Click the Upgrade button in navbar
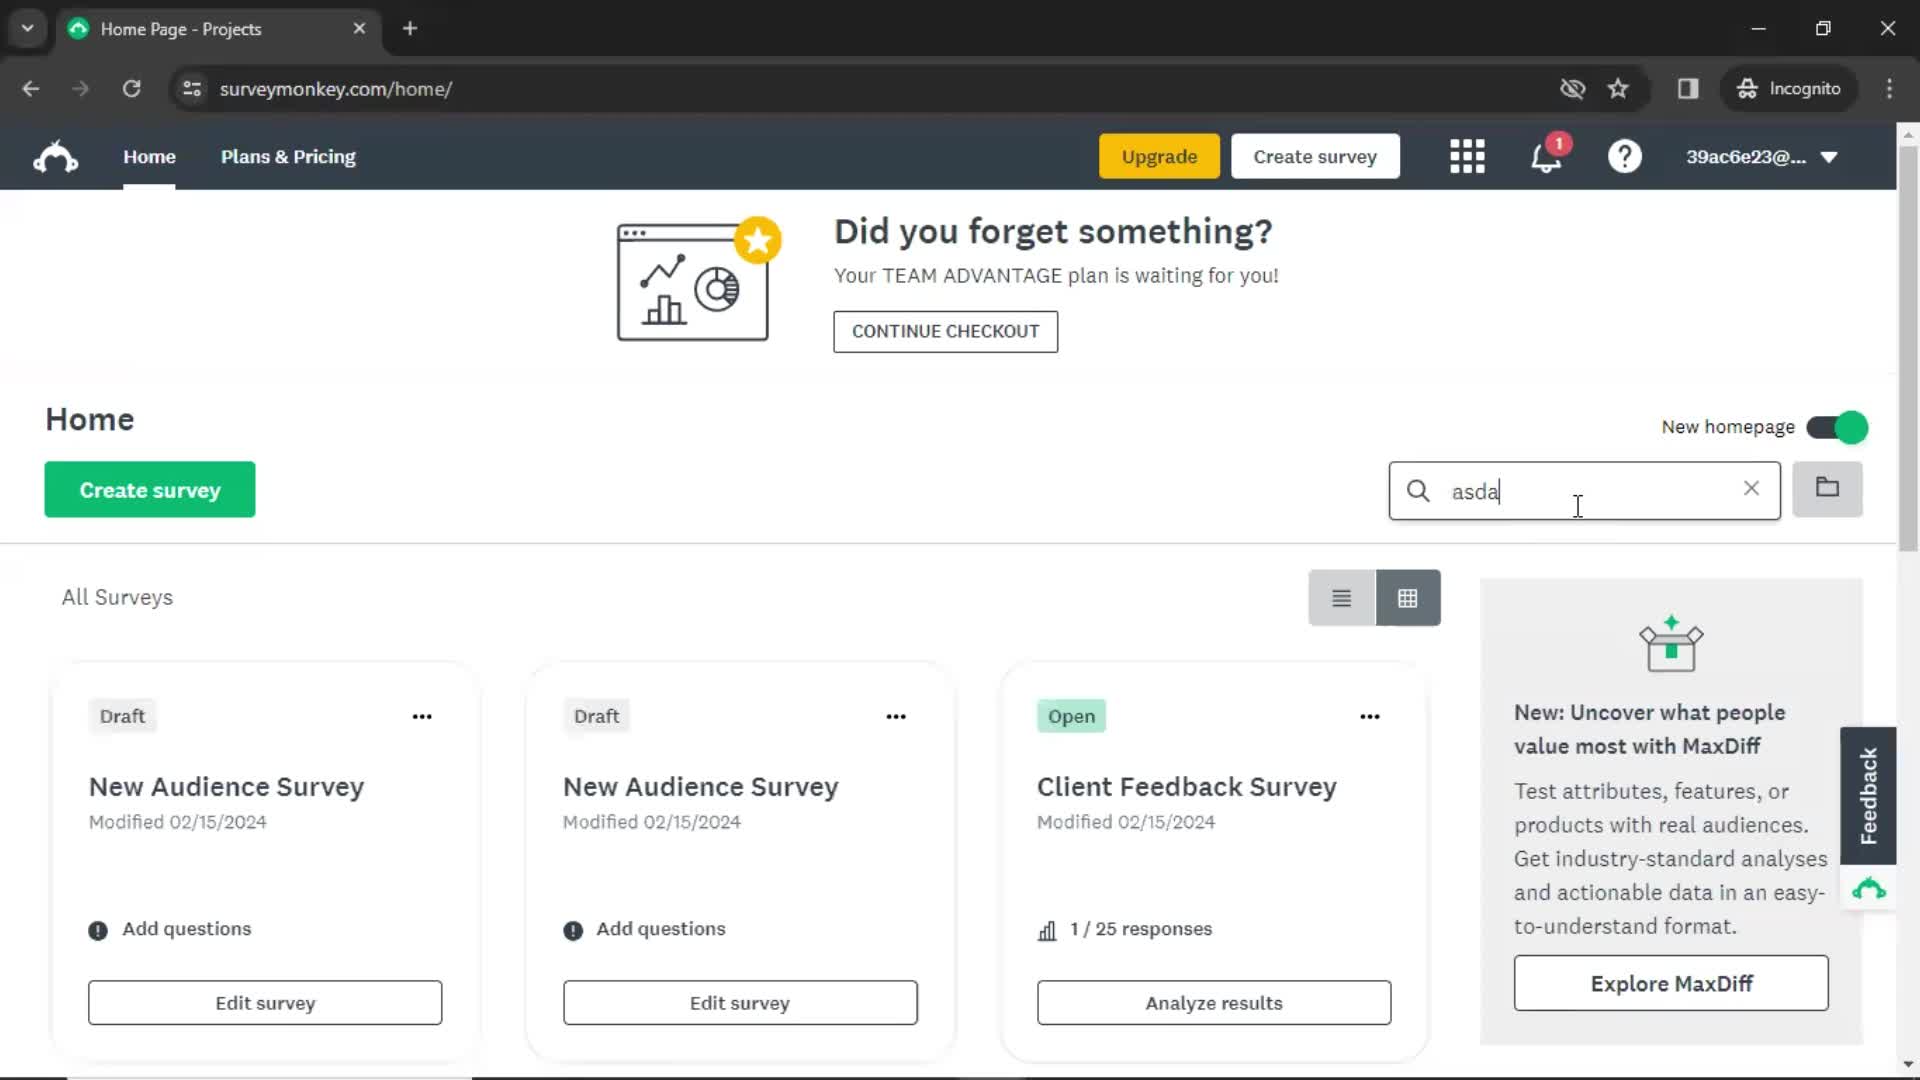 pyautogui.click(x=1158, y=157)
